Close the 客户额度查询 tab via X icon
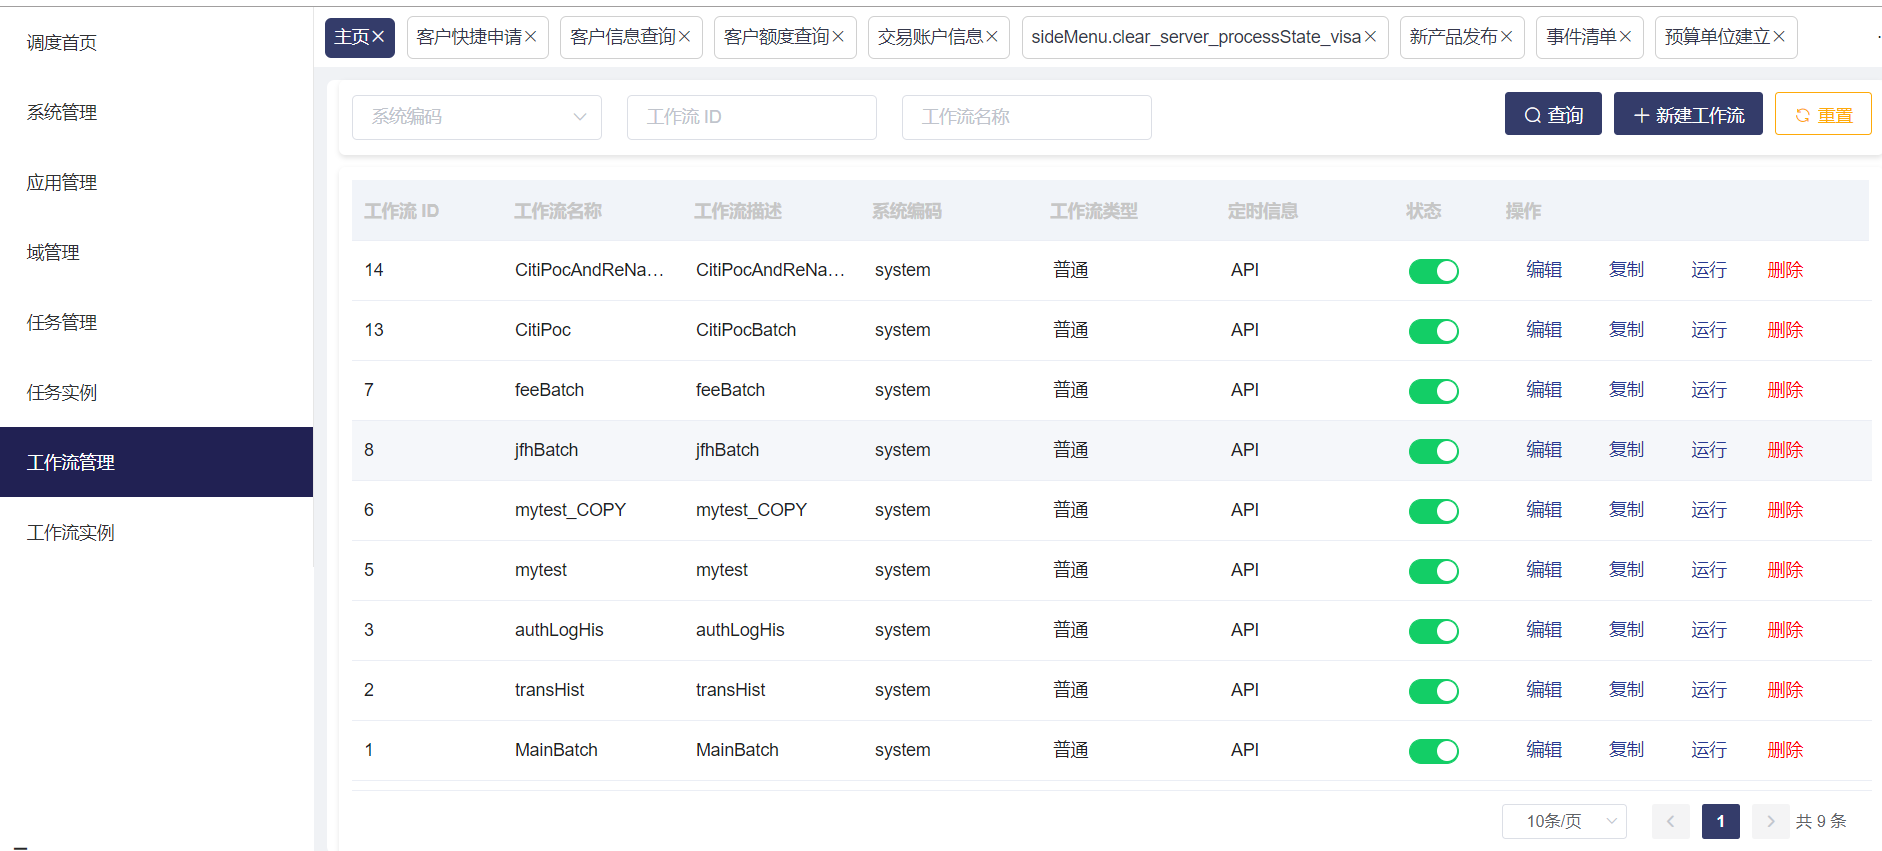The height and width of the screenshot is (851, 1882). 838,37
